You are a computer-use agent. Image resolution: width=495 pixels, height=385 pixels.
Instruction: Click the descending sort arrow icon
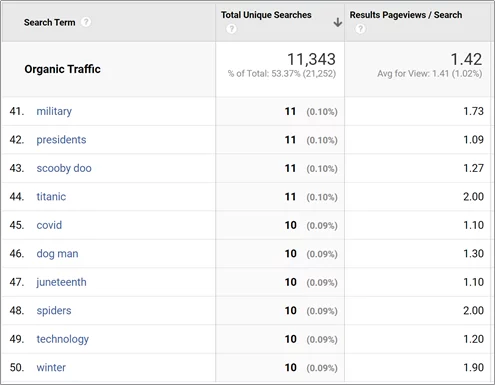(338, 23)
